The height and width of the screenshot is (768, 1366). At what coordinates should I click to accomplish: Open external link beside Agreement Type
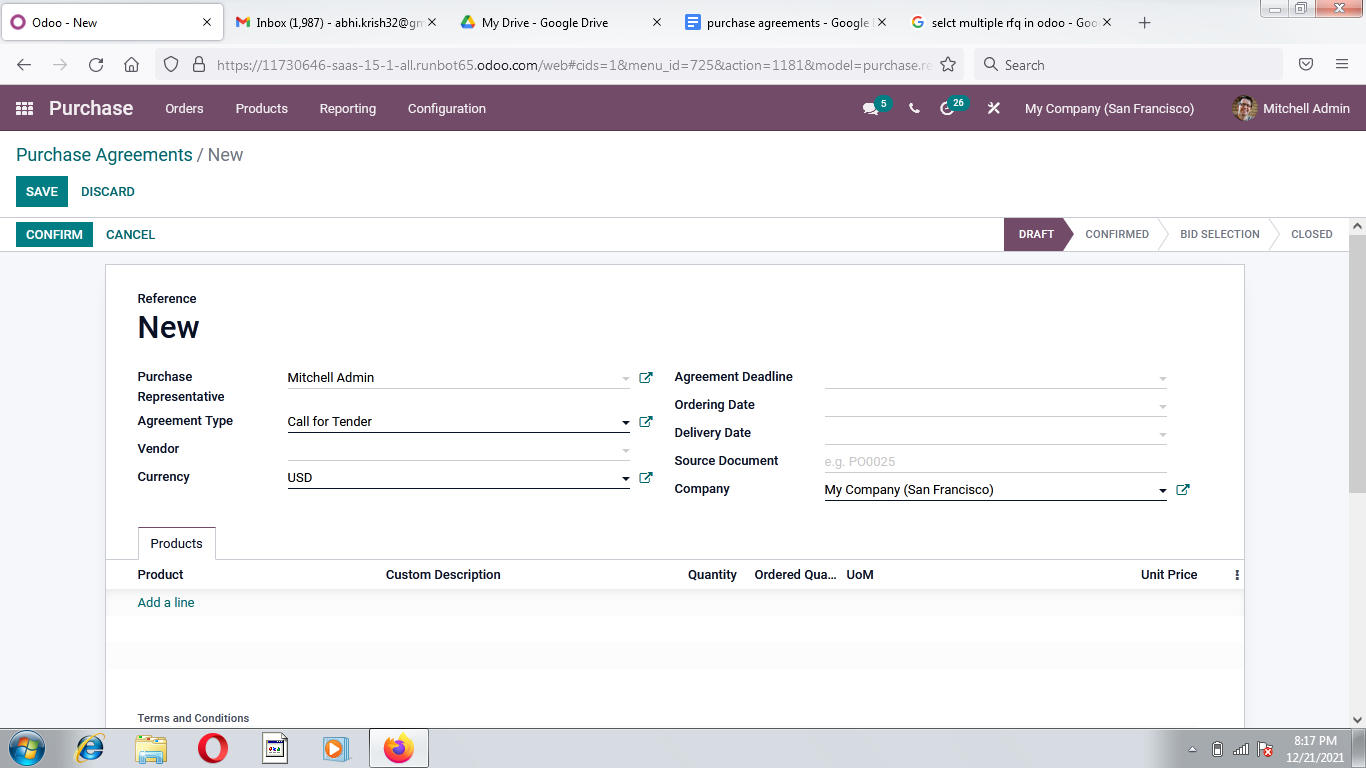(x=646, y=422)
